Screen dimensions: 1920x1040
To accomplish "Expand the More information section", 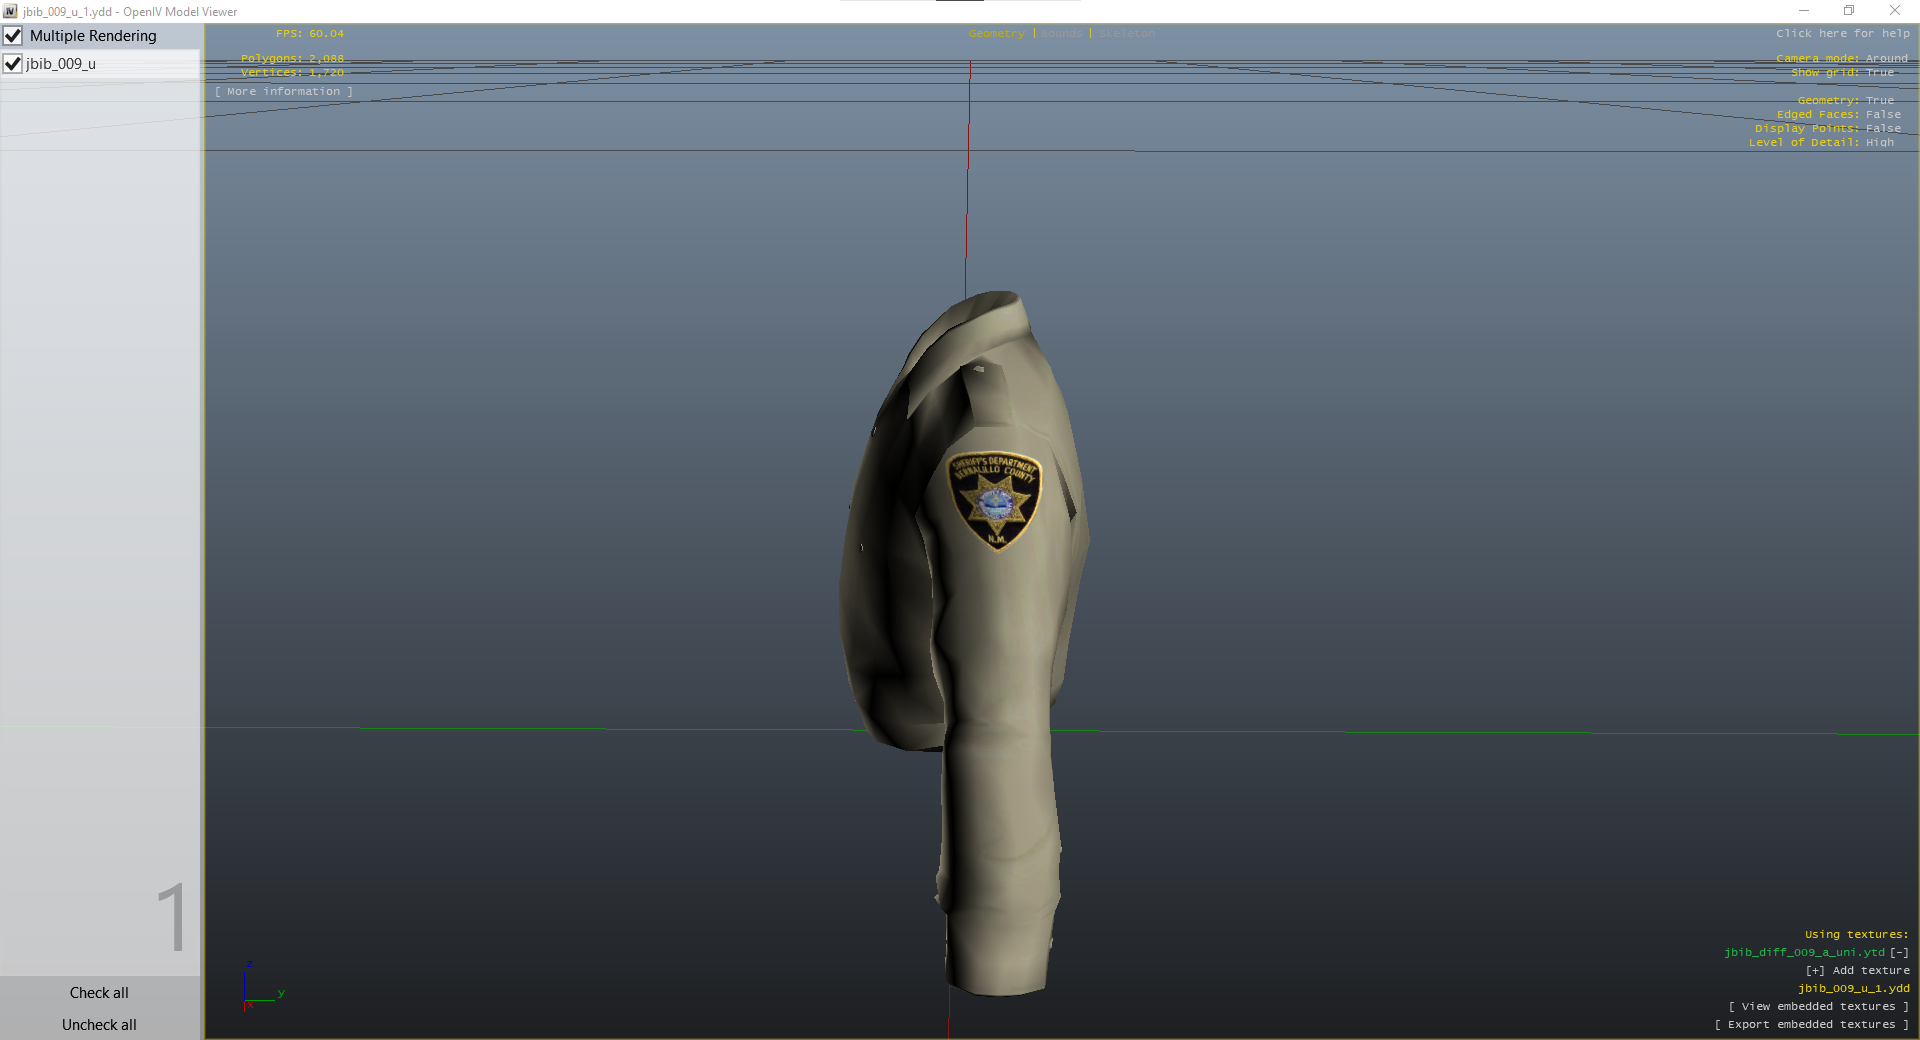I will pyautogui.click(x=284, y=92).
